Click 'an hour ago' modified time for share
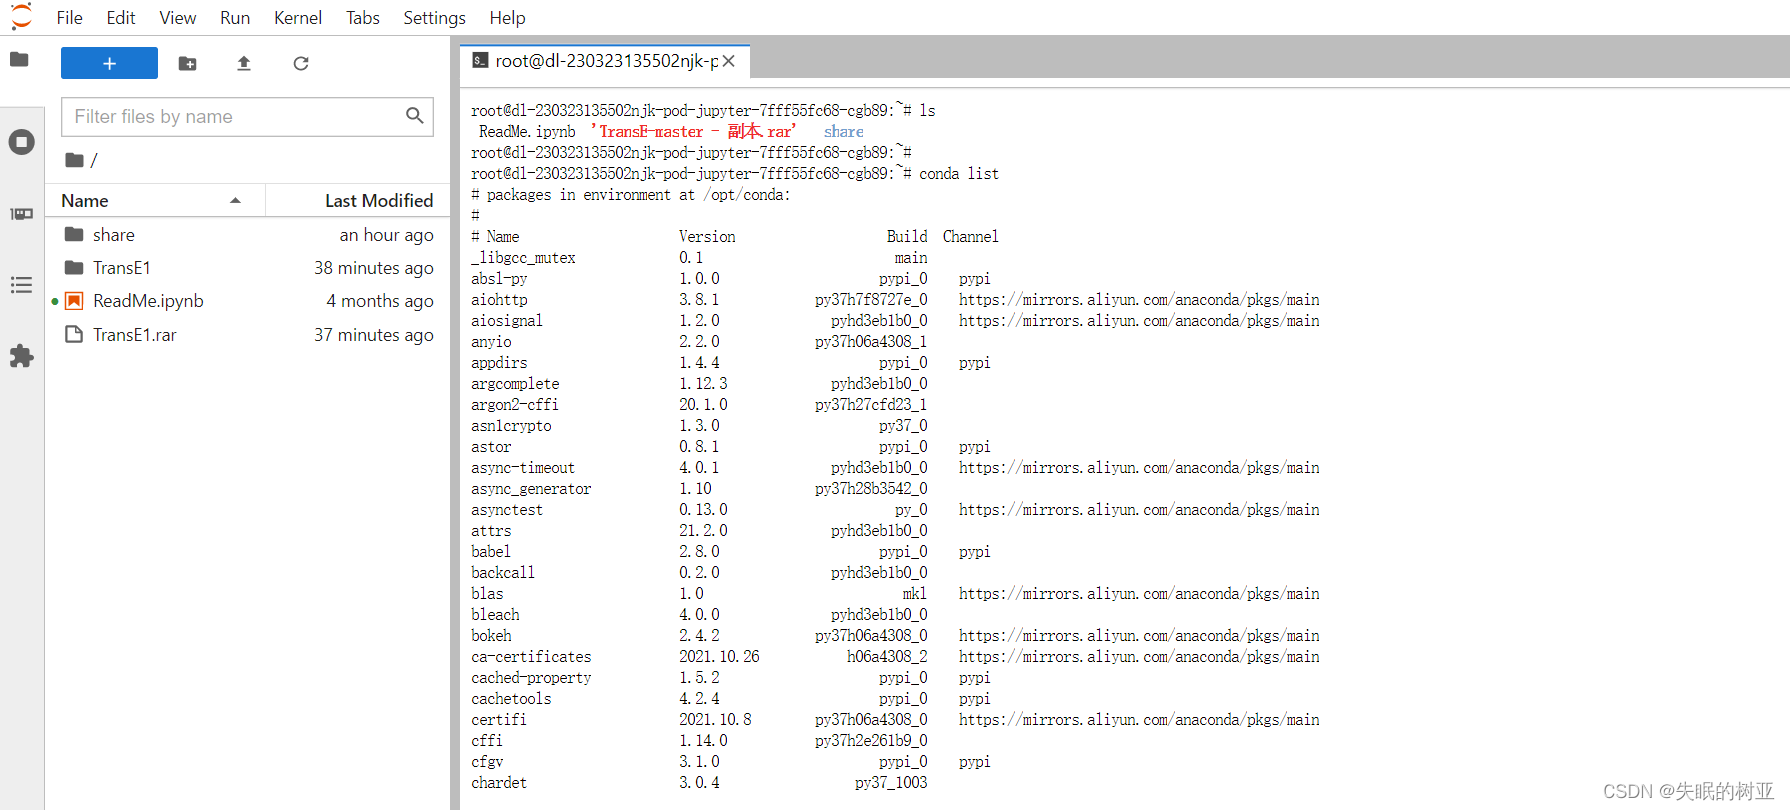1790x810 pixels. [386, 235]
